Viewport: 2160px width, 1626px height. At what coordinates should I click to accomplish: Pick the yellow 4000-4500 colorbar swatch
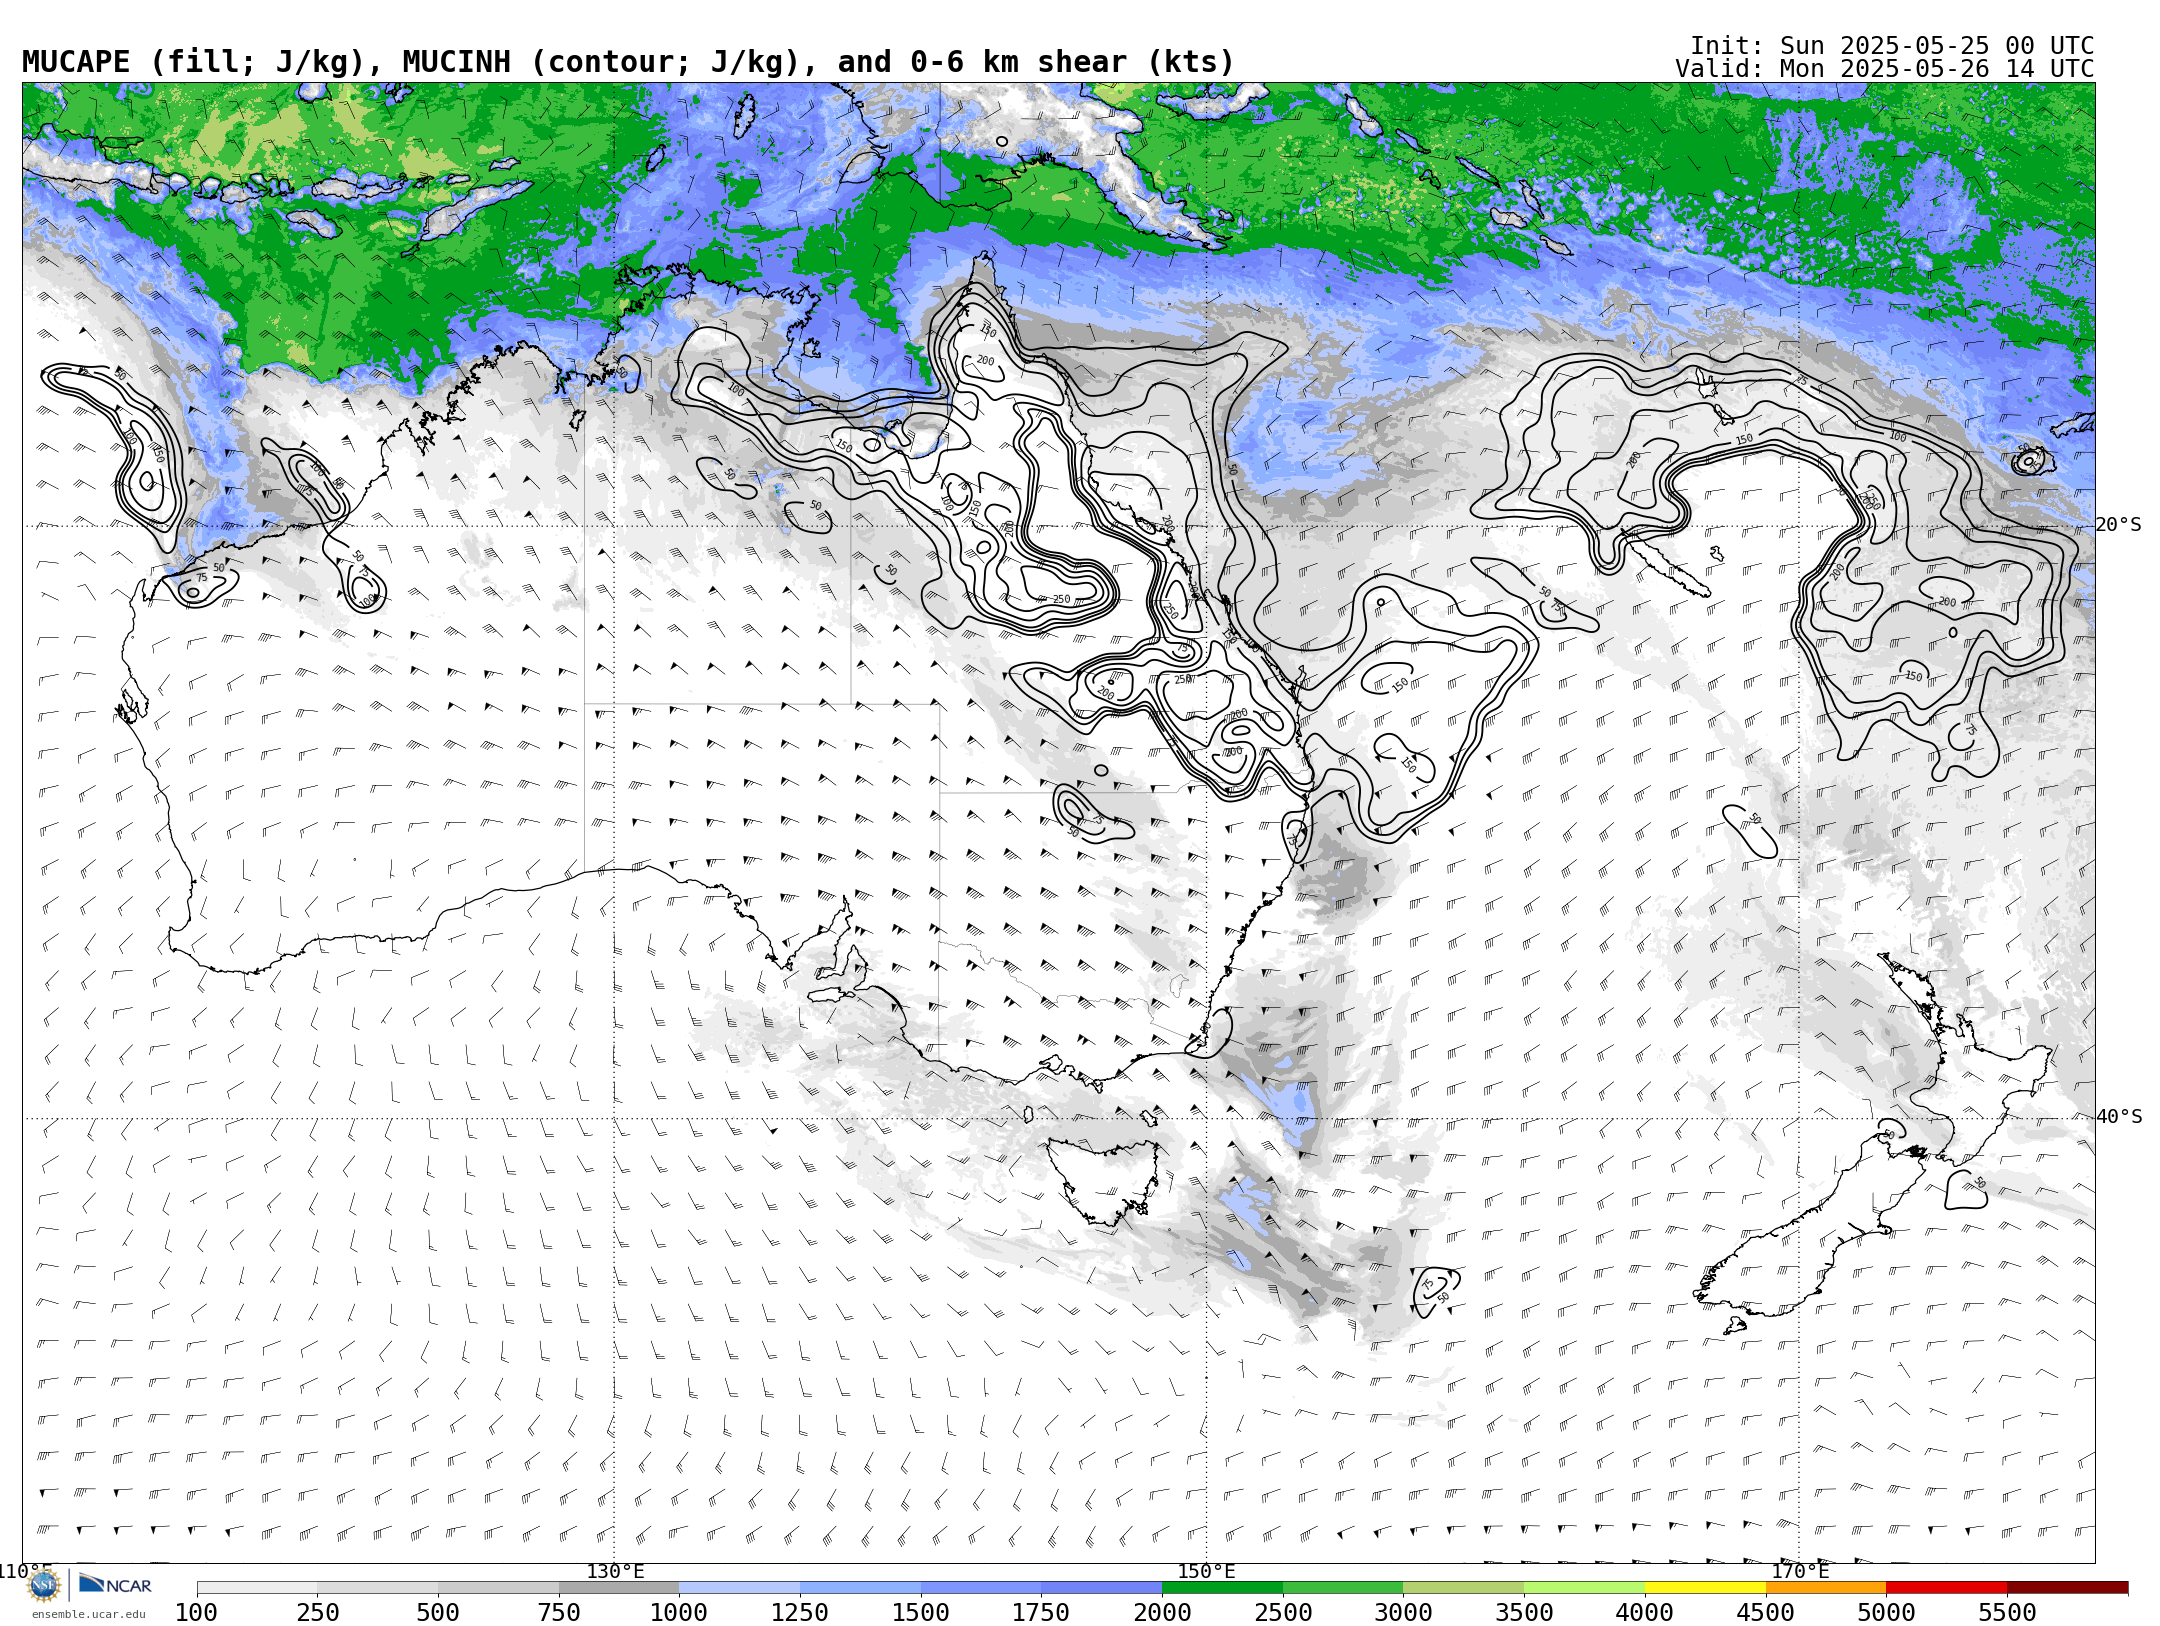[1705, 1588]
